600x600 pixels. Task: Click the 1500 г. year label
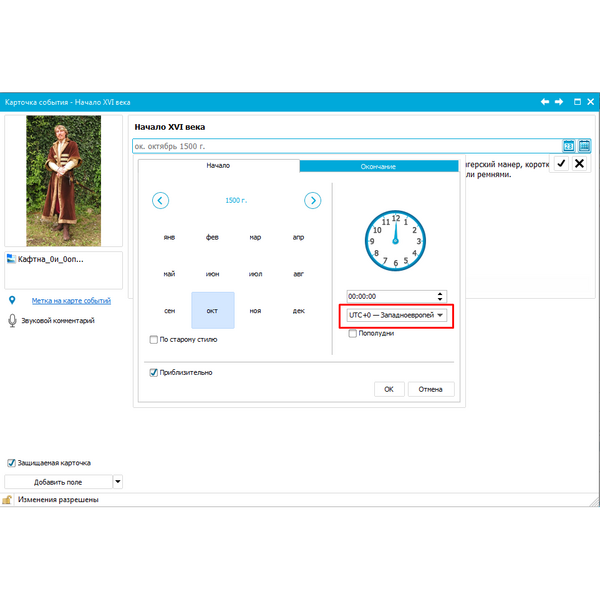coord(236,201)
